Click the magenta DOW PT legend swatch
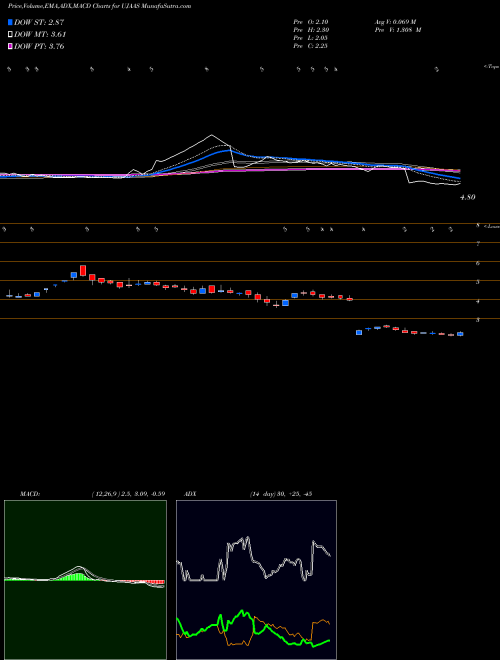The height and width of the screenshot is (660, 500). point(10,46)
